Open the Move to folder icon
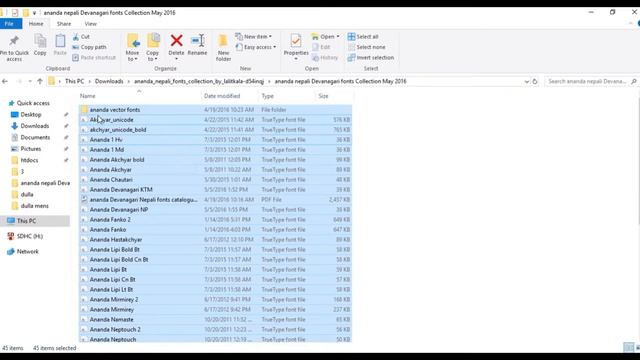Screen dimensions: 640x360 [132, 41]
